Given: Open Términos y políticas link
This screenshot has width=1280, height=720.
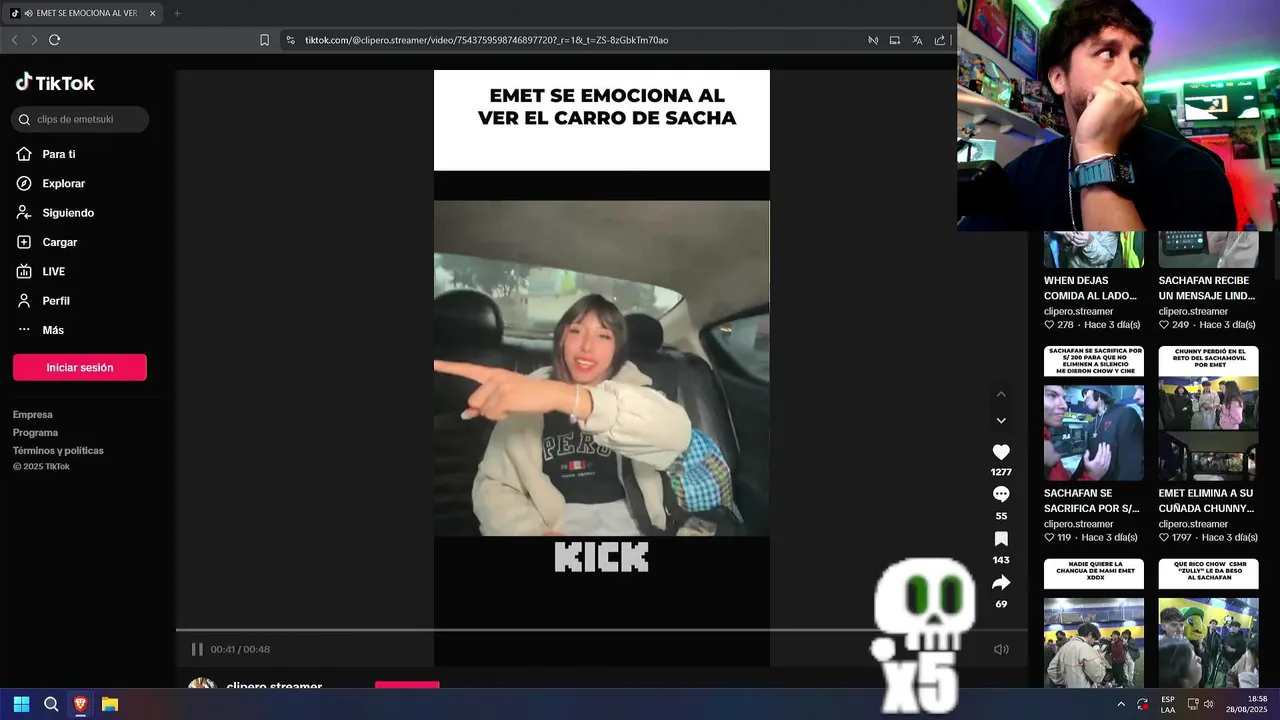Looking at the screenshot, I should pos(58,451).
